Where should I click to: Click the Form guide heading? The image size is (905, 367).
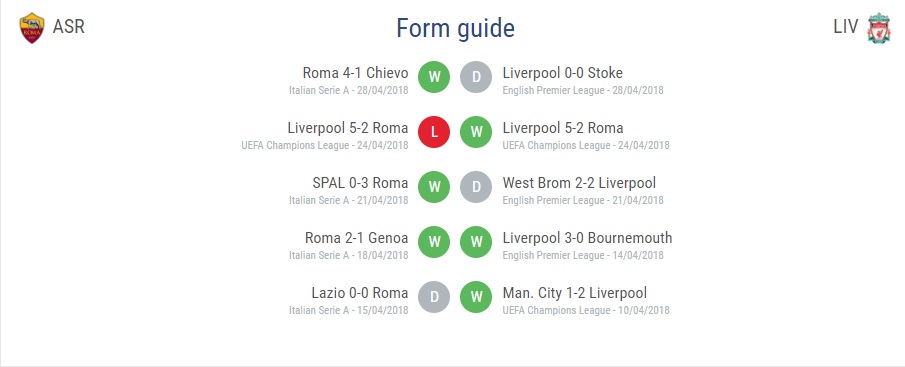point(455,28)
